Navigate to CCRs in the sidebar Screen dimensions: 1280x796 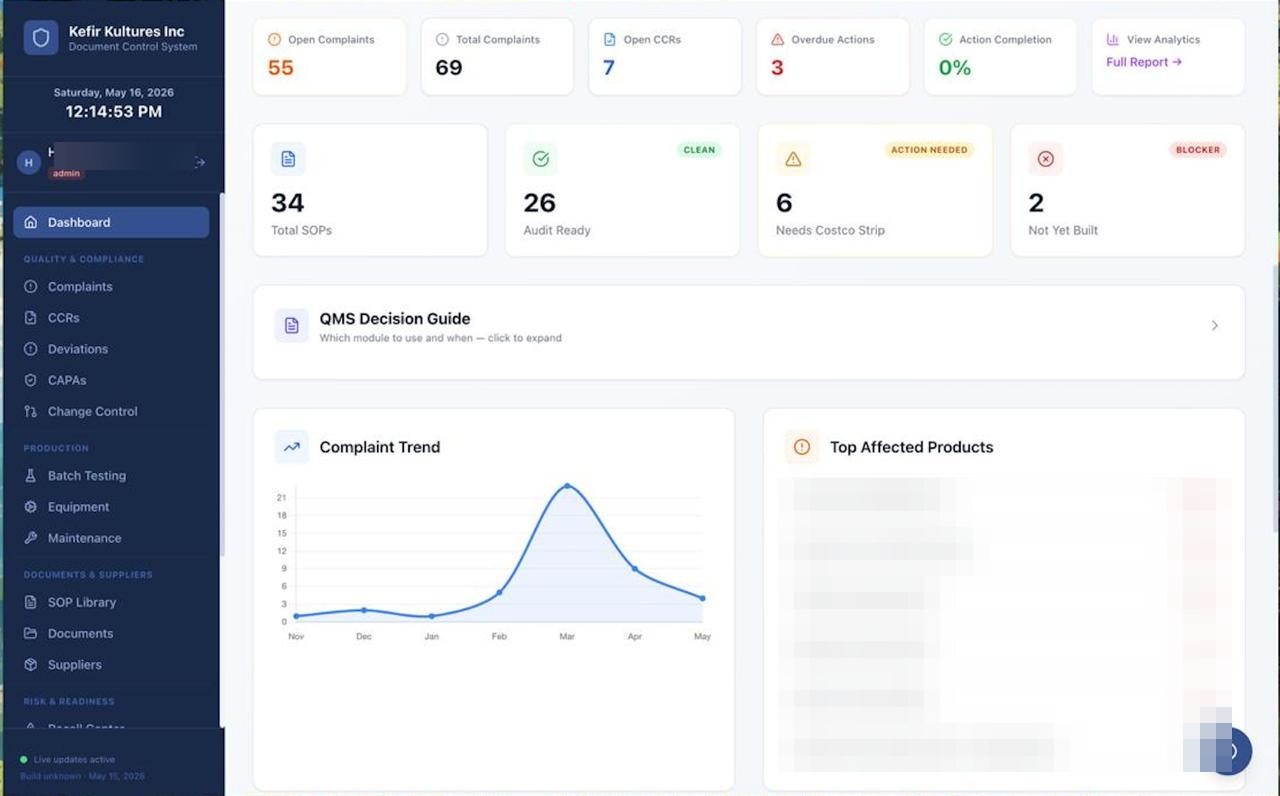(x=111, y=318)
